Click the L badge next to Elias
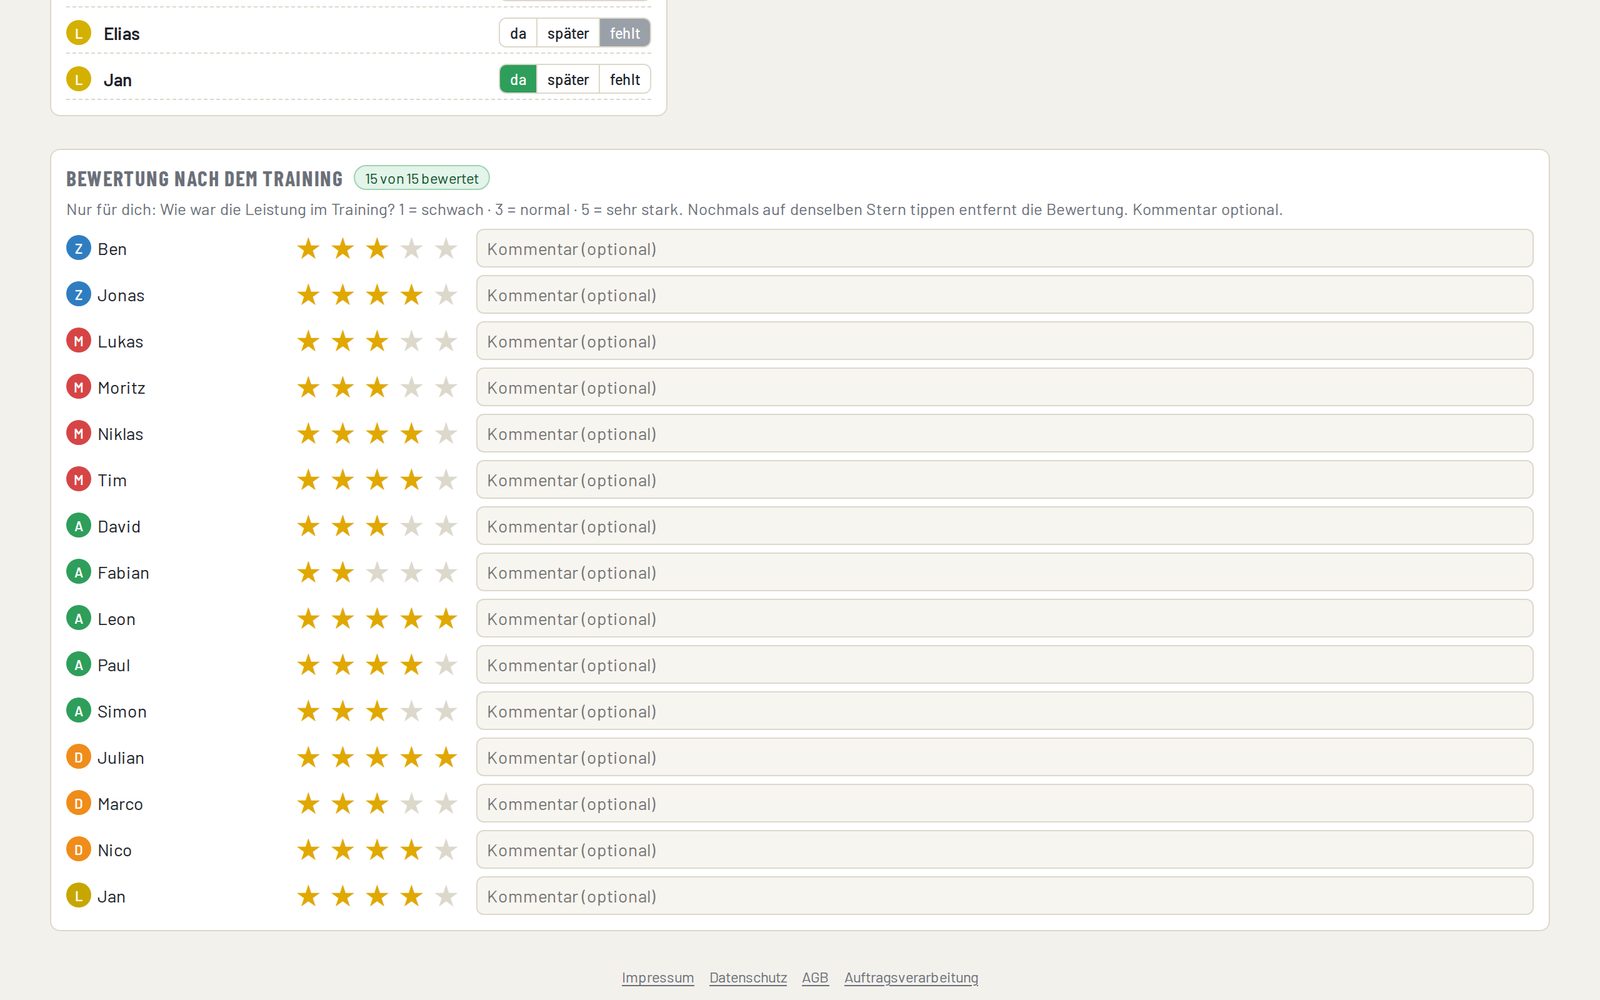This screenshot has width=1600, height=1000. 78,33
